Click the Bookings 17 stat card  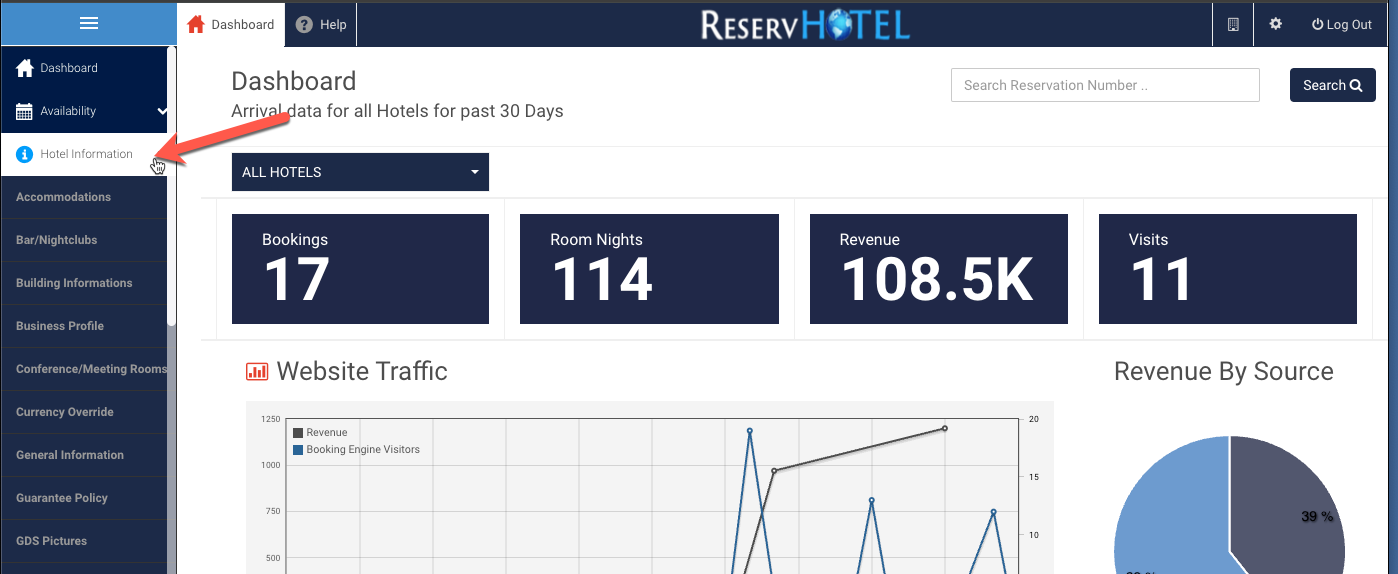click(x=360, y=269)
